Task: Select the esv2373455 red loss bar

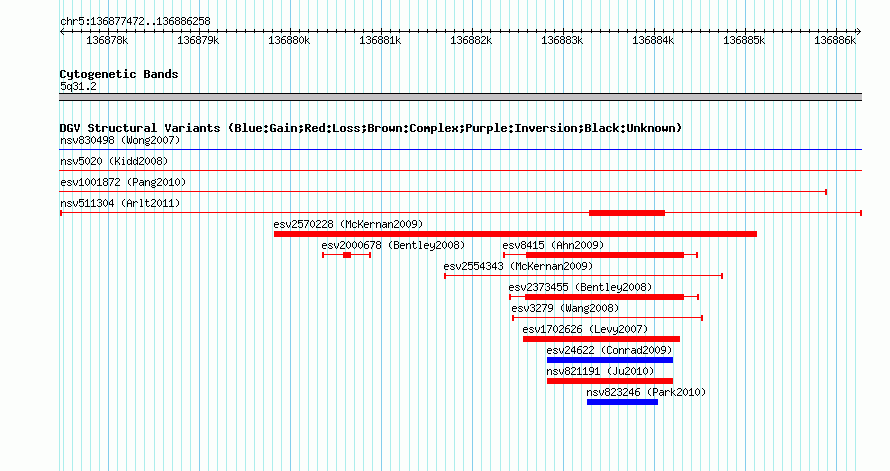Action: [x=604, y=297]
